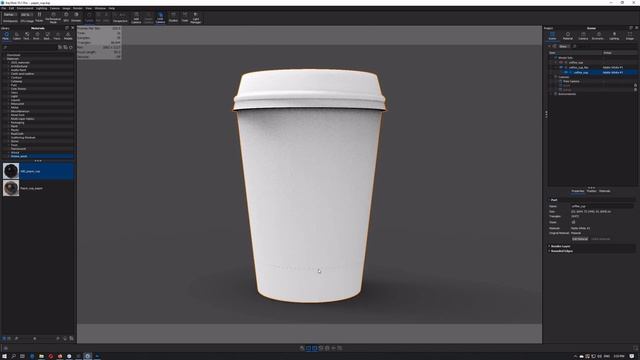
Task: Toggle visibility checkbox of coffee_cup_lid
Action: (561, 67)
